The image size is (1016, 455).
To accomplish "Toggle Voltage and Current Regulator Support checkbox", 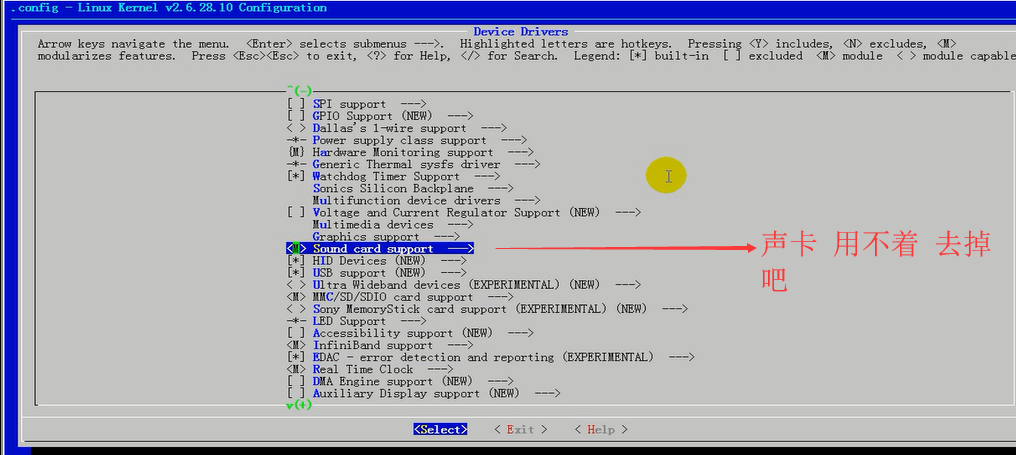I will (x=295, y=213).
